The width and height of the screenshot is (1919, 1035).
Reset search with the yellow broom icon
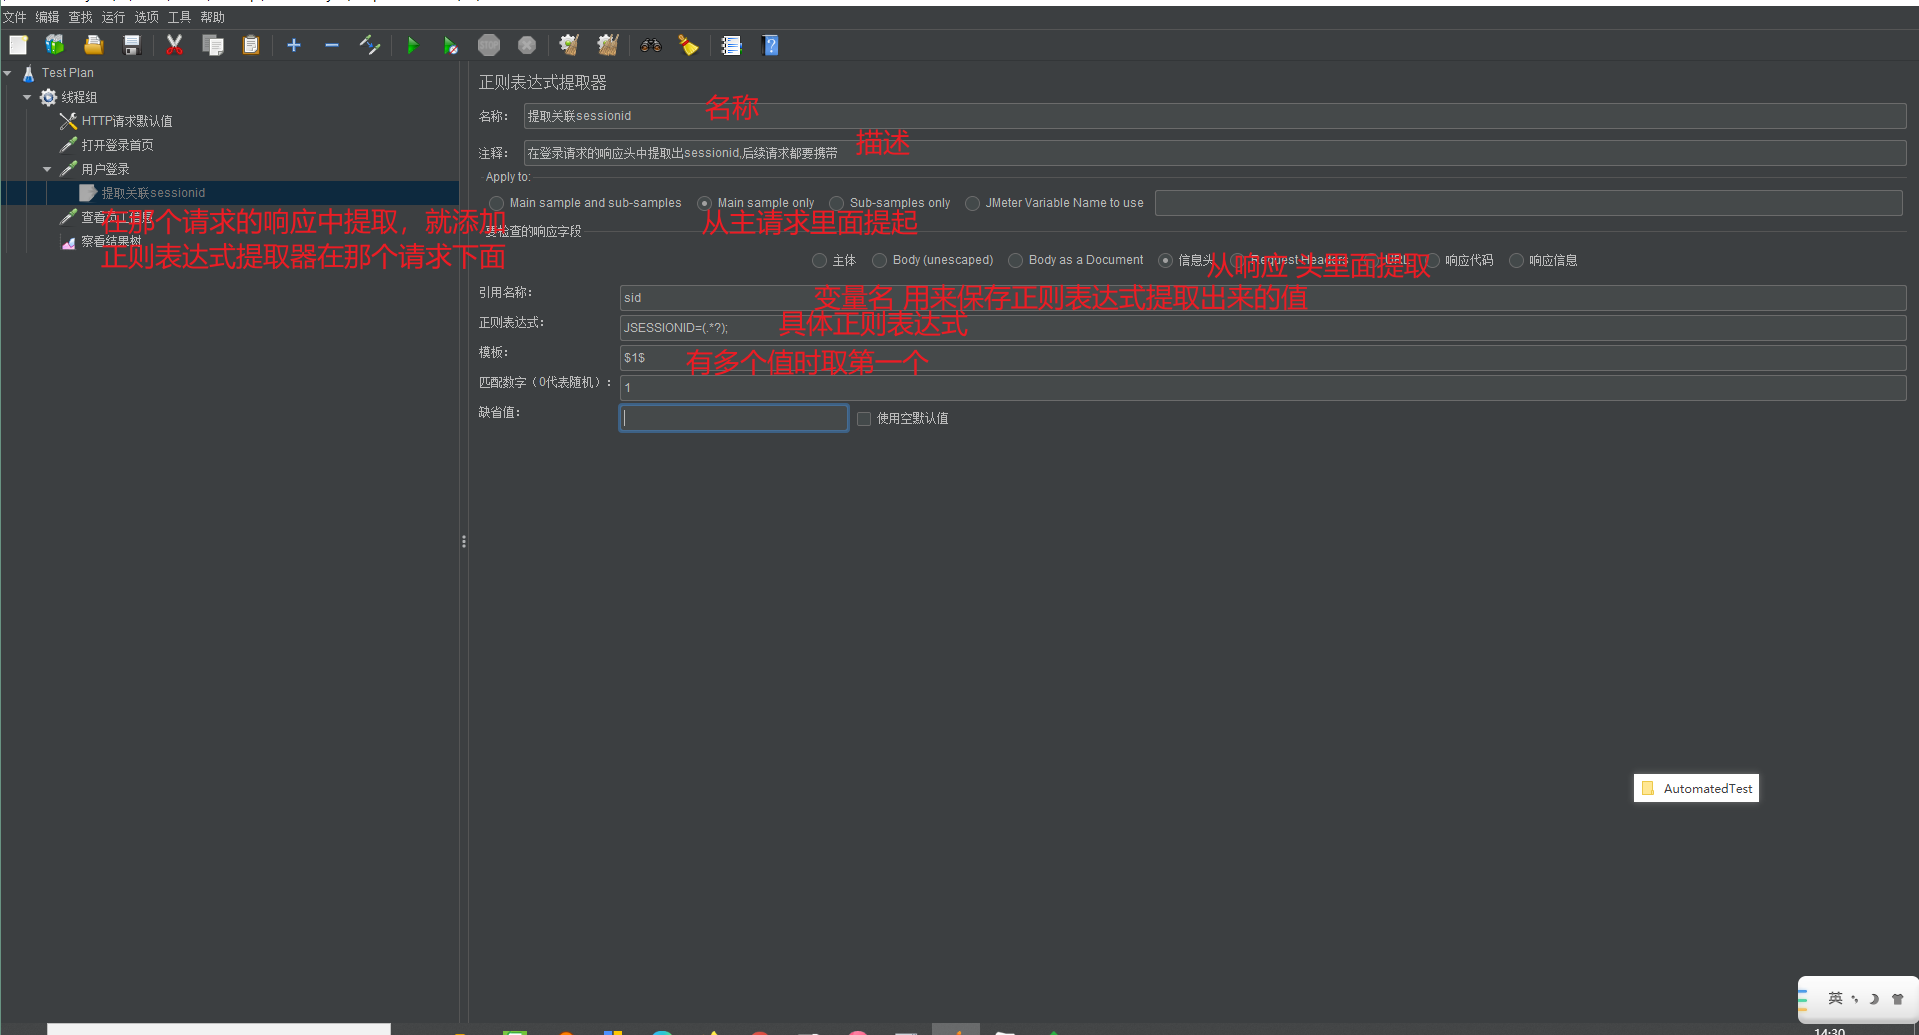[689, 45]
